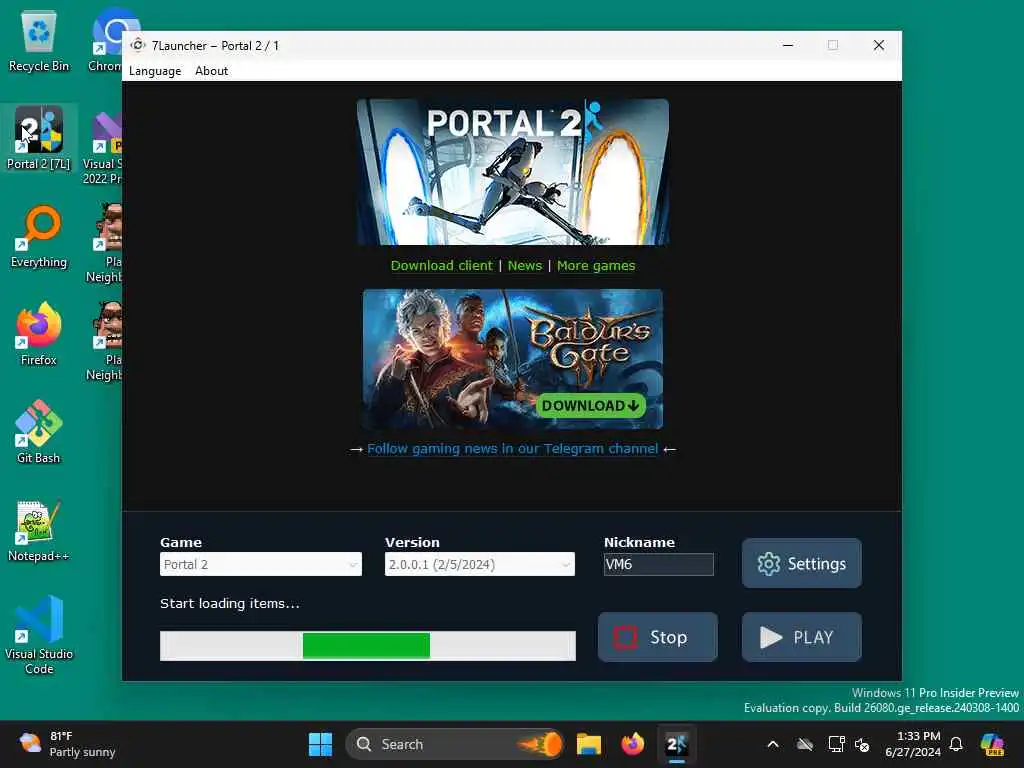Select the Chrome desktop shortcut
The image size is (1024, 768).
106,41
